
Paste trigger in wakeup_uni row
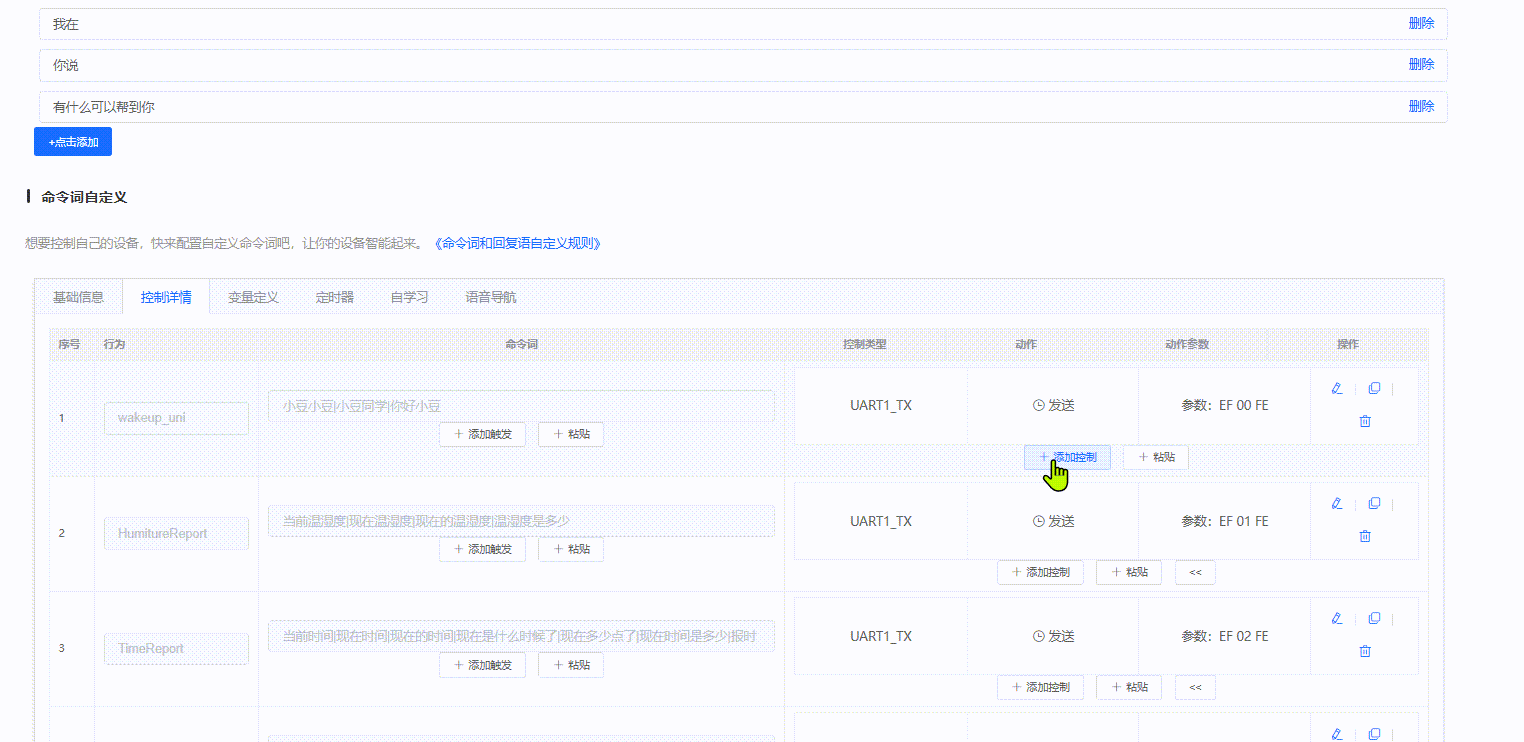[571, 435]
